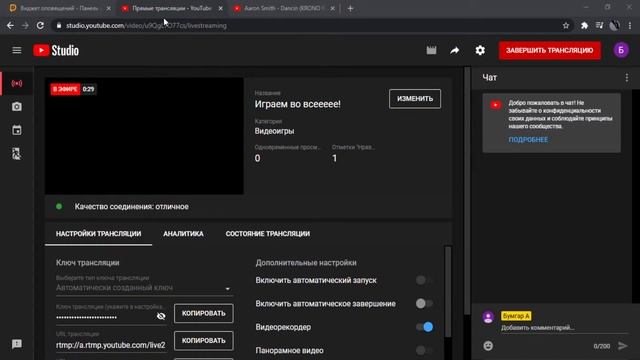Screen dimensions: 640x360
Task: Click the chat comment input field
Action: (x=564, y=328)
